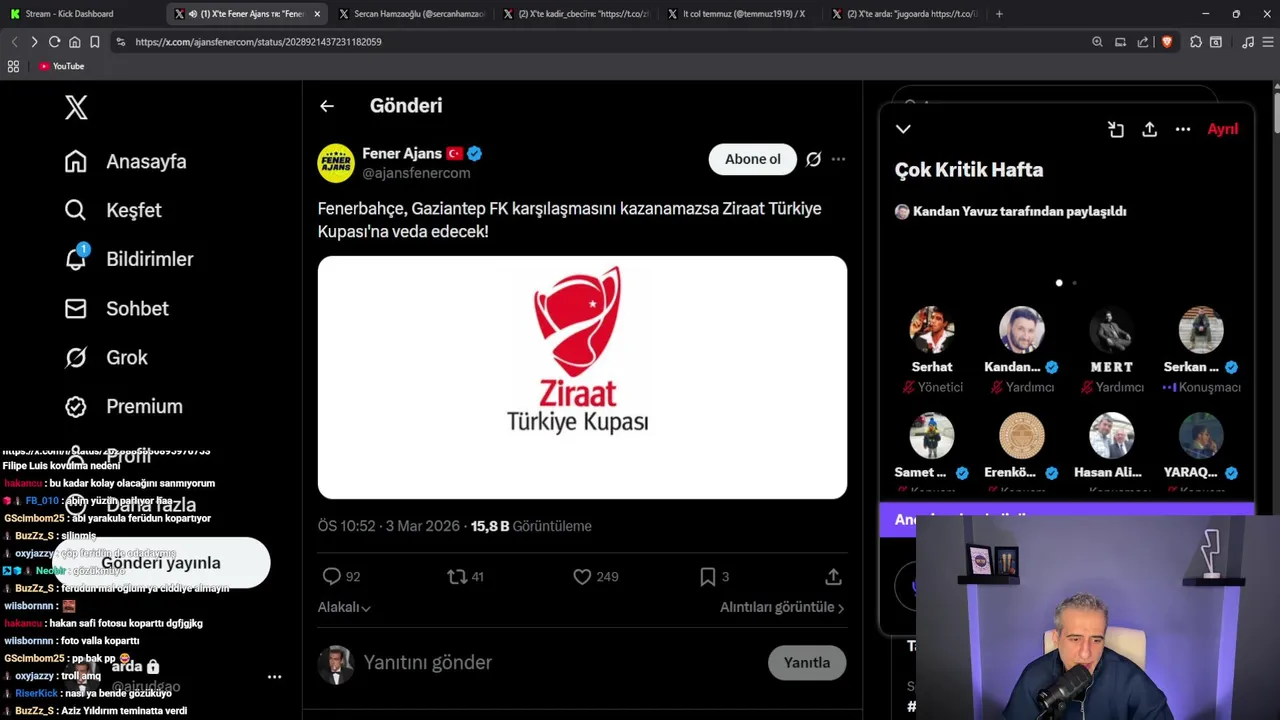The image size is (1280, 720).
Task: Open MERT co-host avatar in Space
Action: [x=1111, y=330]
